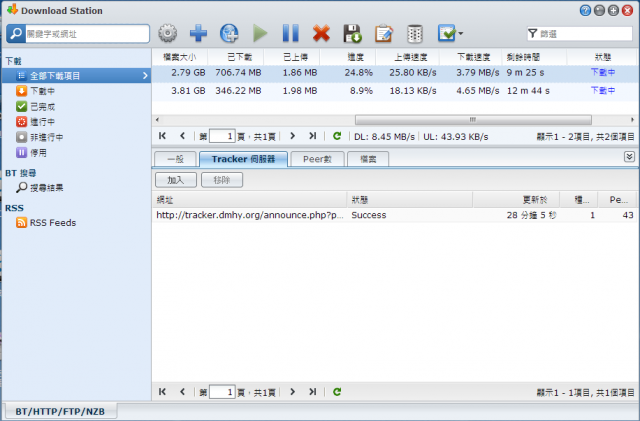Switch to the Tracker 伺服器 tab

click(243, 159)
